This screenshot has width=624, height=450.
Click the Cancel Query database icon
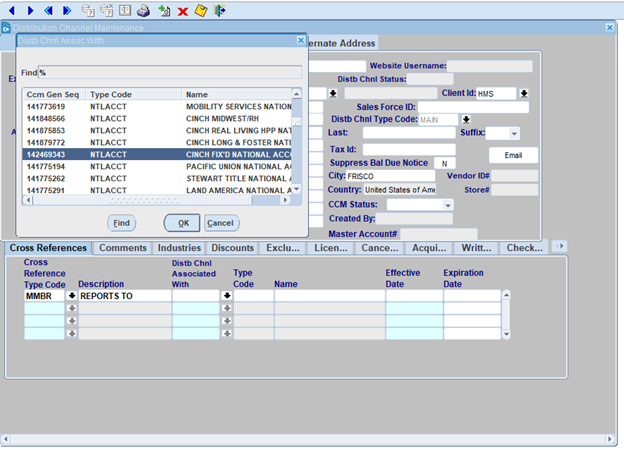[x=107, y=11]
